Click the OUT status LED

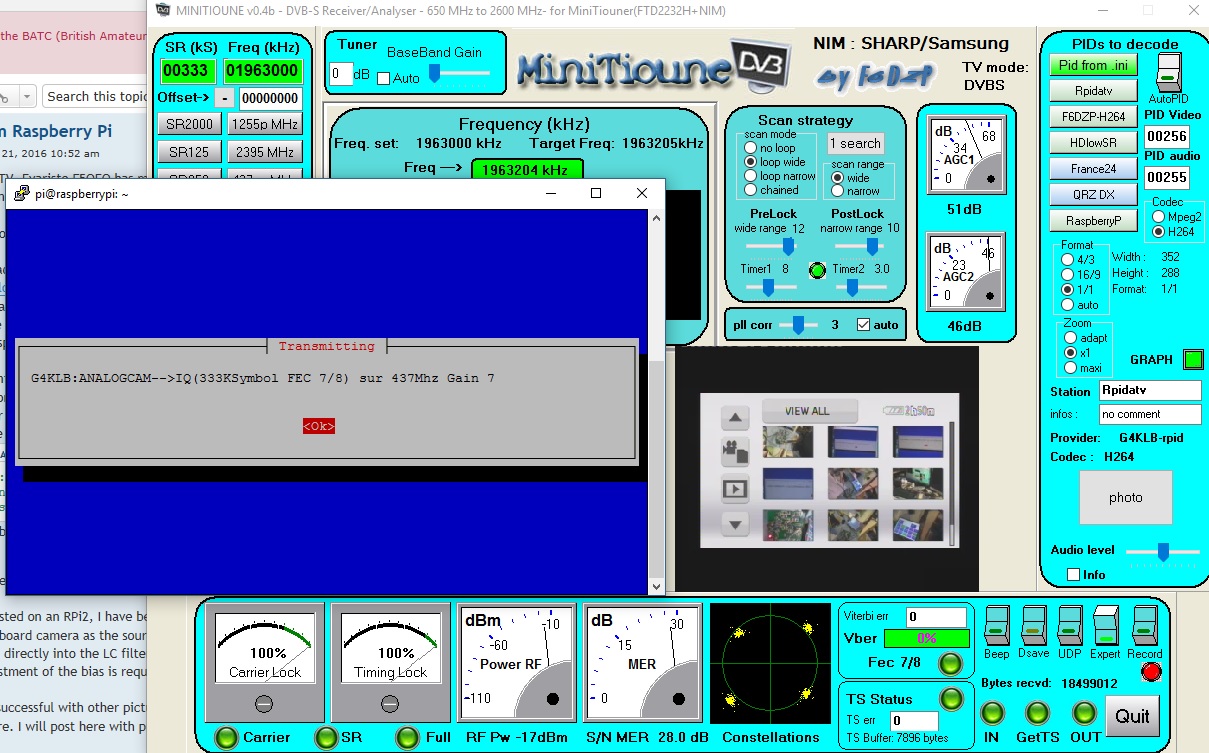(1086, 713)
